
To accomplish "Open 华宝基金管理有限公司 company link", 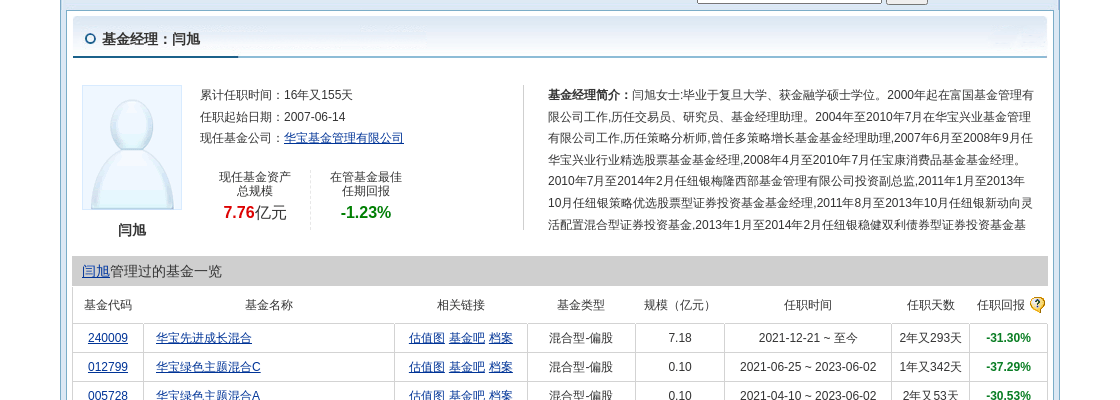I will coord(344,138).
